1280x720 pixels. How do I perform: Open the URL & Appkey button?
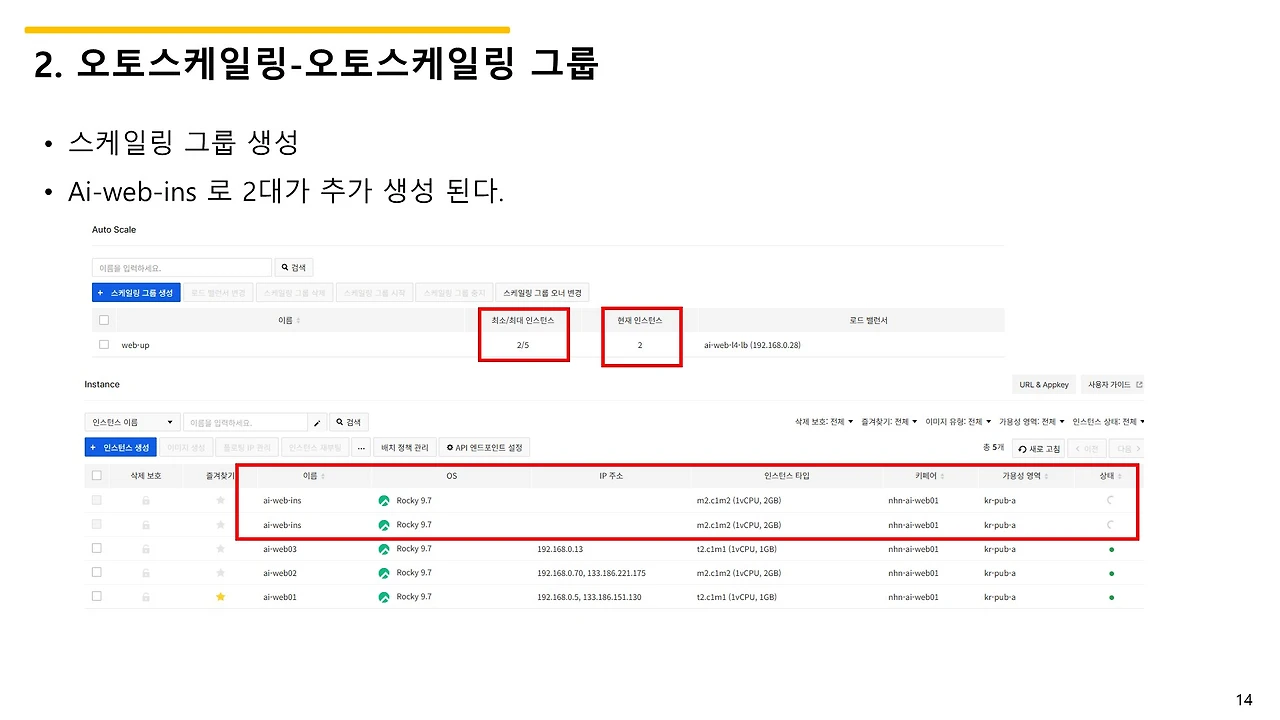(1044, 384)
